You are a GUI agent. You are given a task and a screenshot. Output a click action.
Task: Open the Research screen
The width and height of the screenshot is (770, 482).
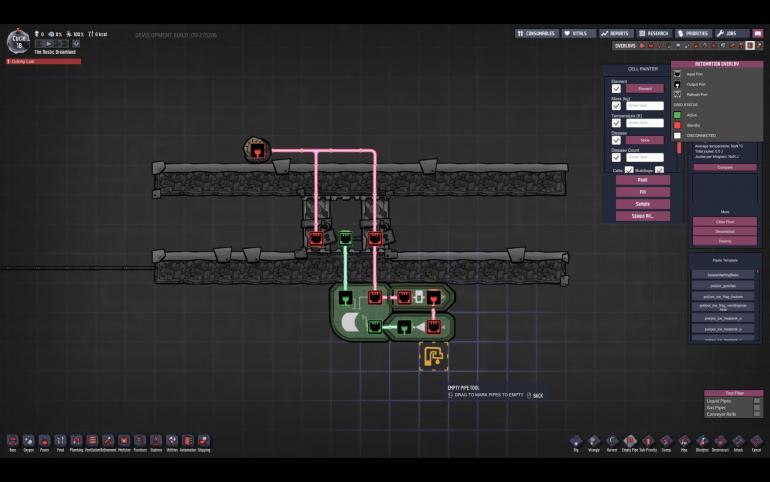click(x=654, y=33)
